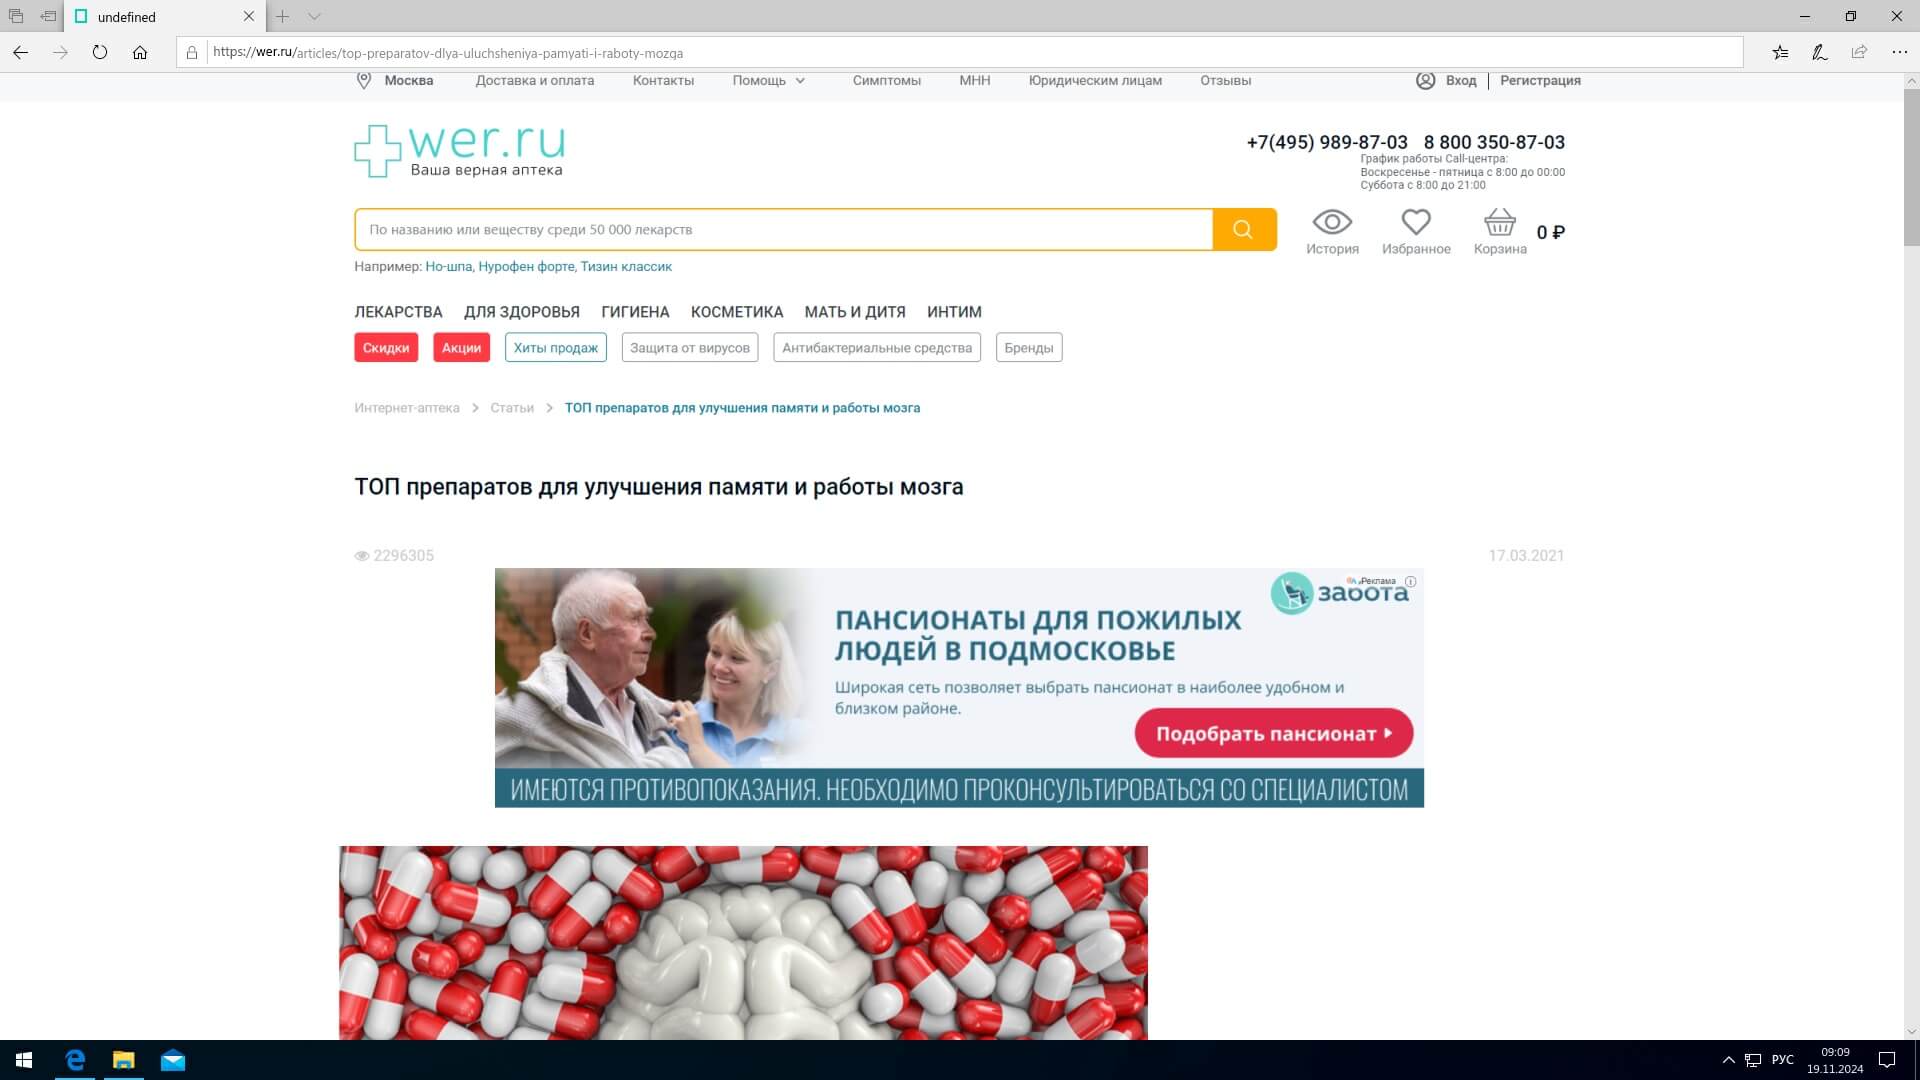The image size is (1920, 1080).
Task: Open Mail app in taskbar
Action: click(173, 1060)
